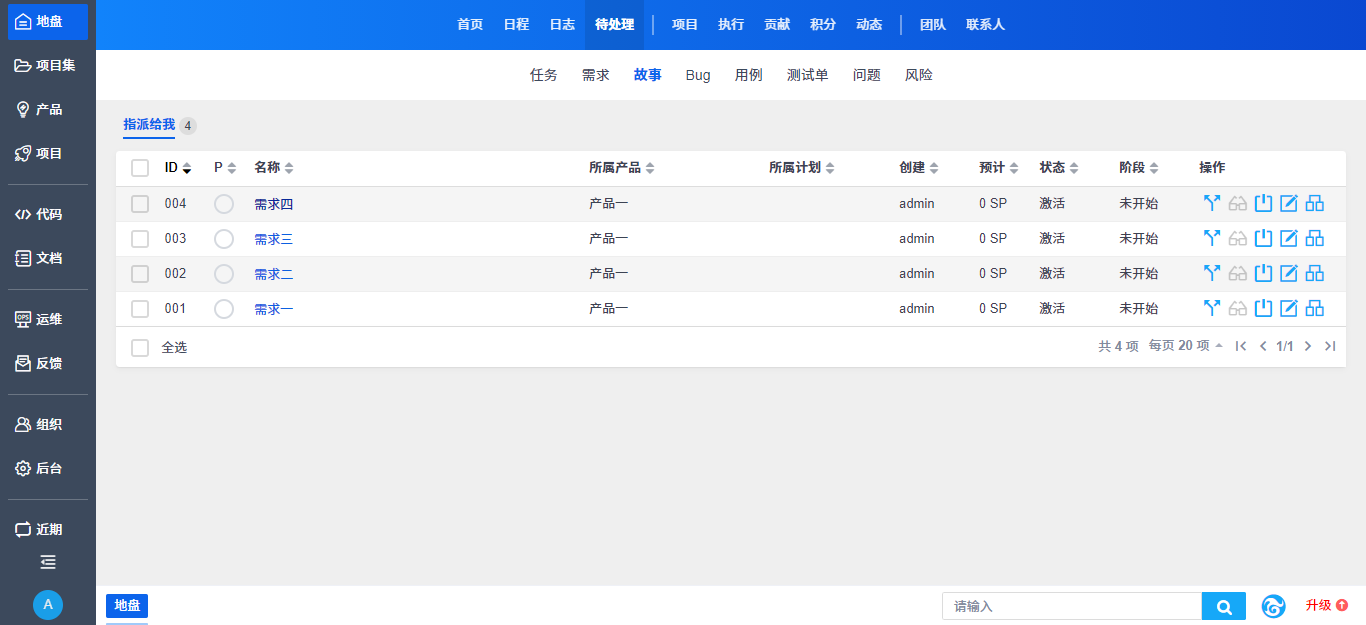
Task: Select the checkbox next to ID 002
Action: point(140,274)
